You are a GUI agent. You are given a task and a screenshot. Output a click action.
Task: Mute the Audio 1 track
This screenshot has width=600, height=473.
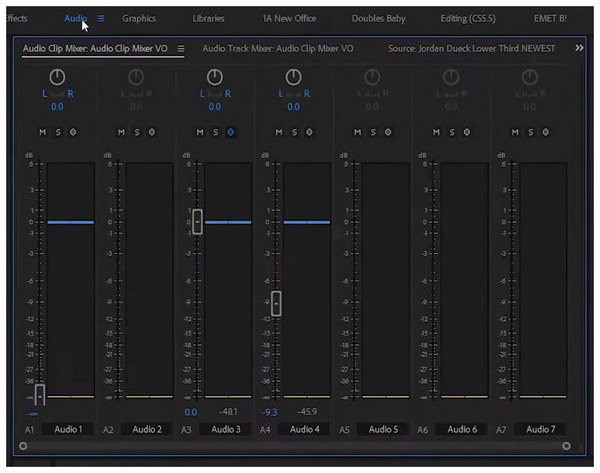tap(42, 132)
